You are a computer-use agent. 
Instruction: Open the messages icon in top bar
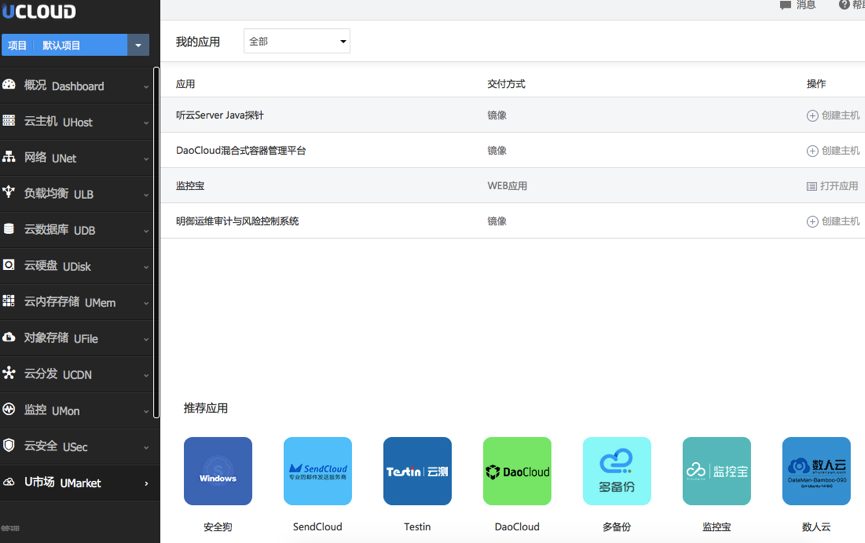coord(786,5)
